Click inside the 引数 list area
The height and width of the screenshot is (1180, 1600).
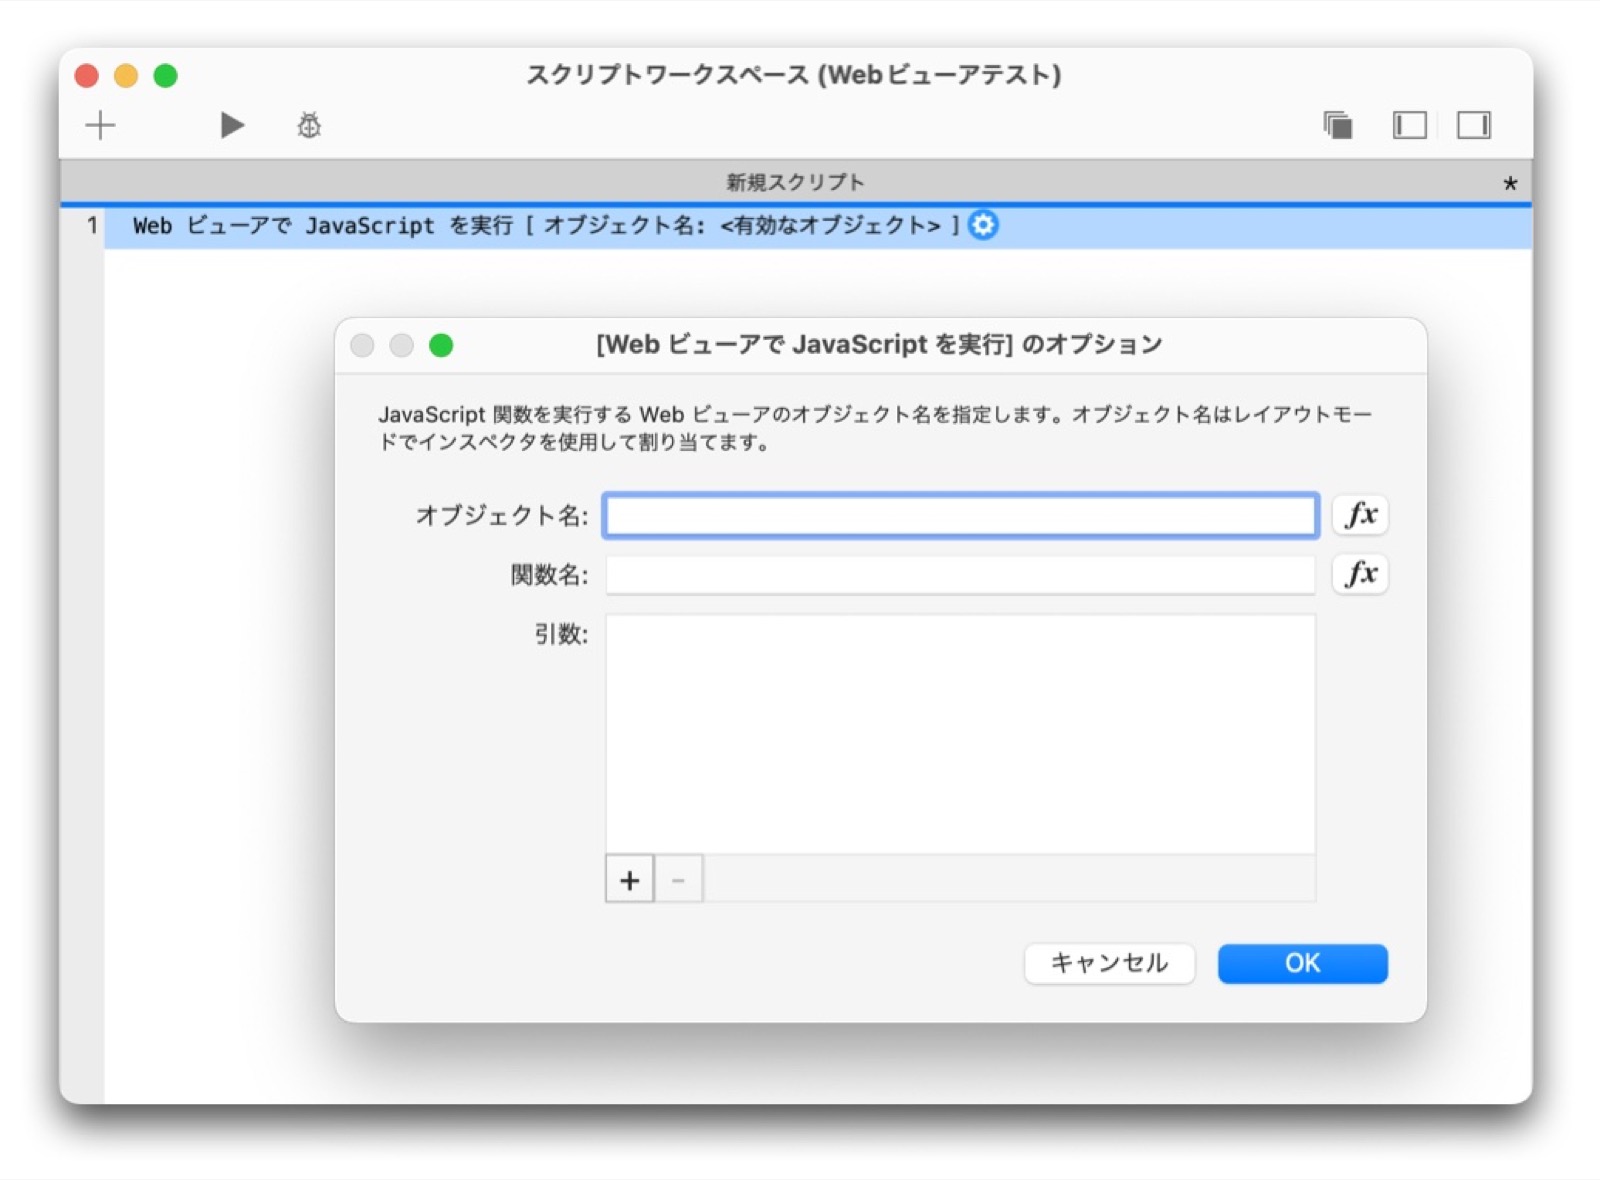click(x=960, y=730)
